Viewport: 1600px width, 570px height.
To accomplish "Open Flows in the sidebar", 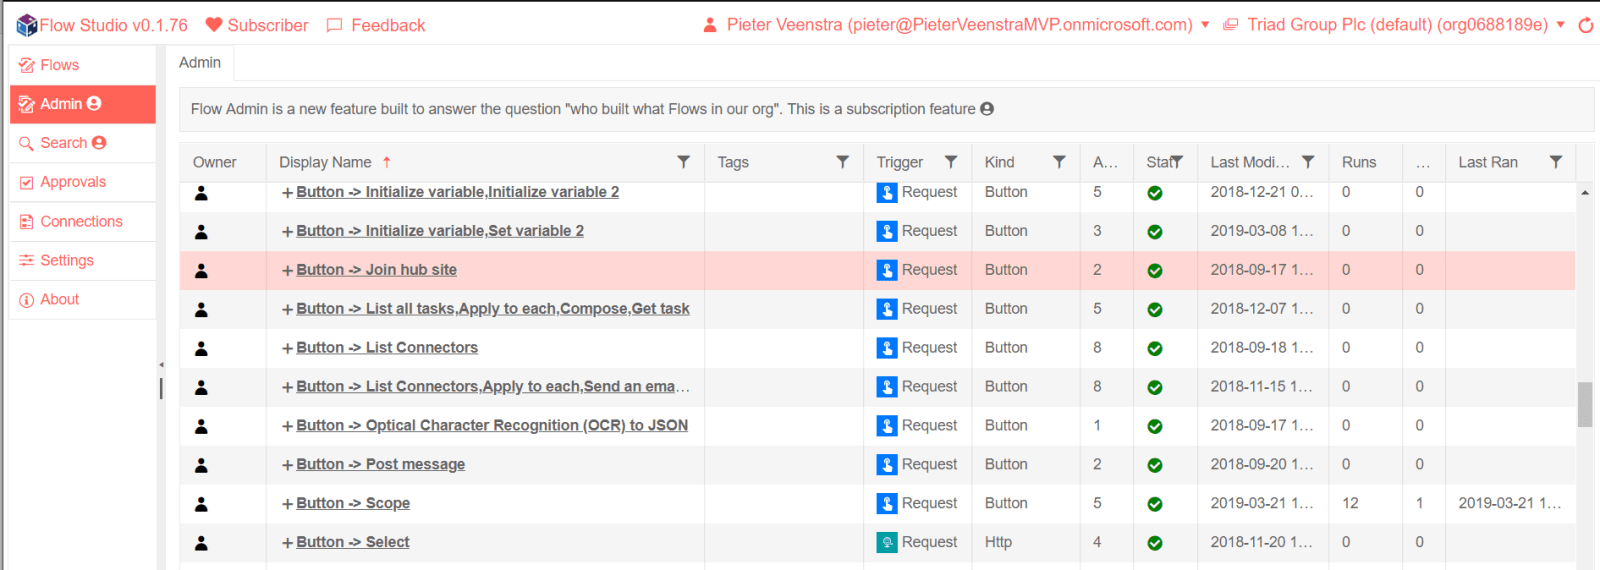I will tap(82, 65).
